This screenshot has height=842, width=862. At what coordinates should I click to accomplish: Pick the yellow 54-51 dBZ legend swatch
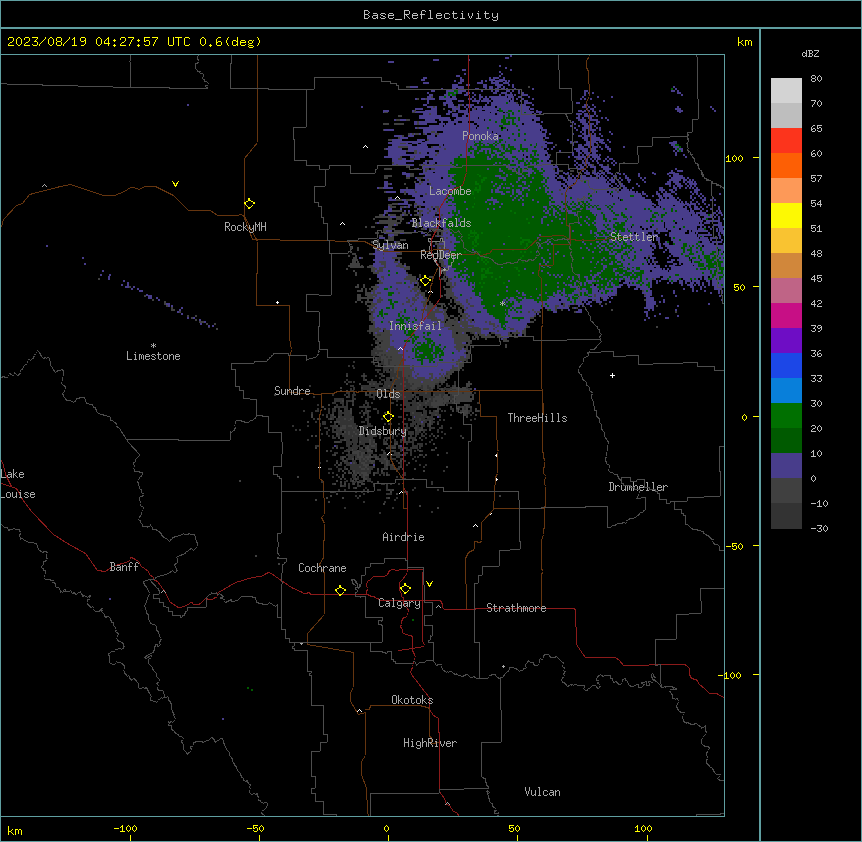[x=786, y=215]
